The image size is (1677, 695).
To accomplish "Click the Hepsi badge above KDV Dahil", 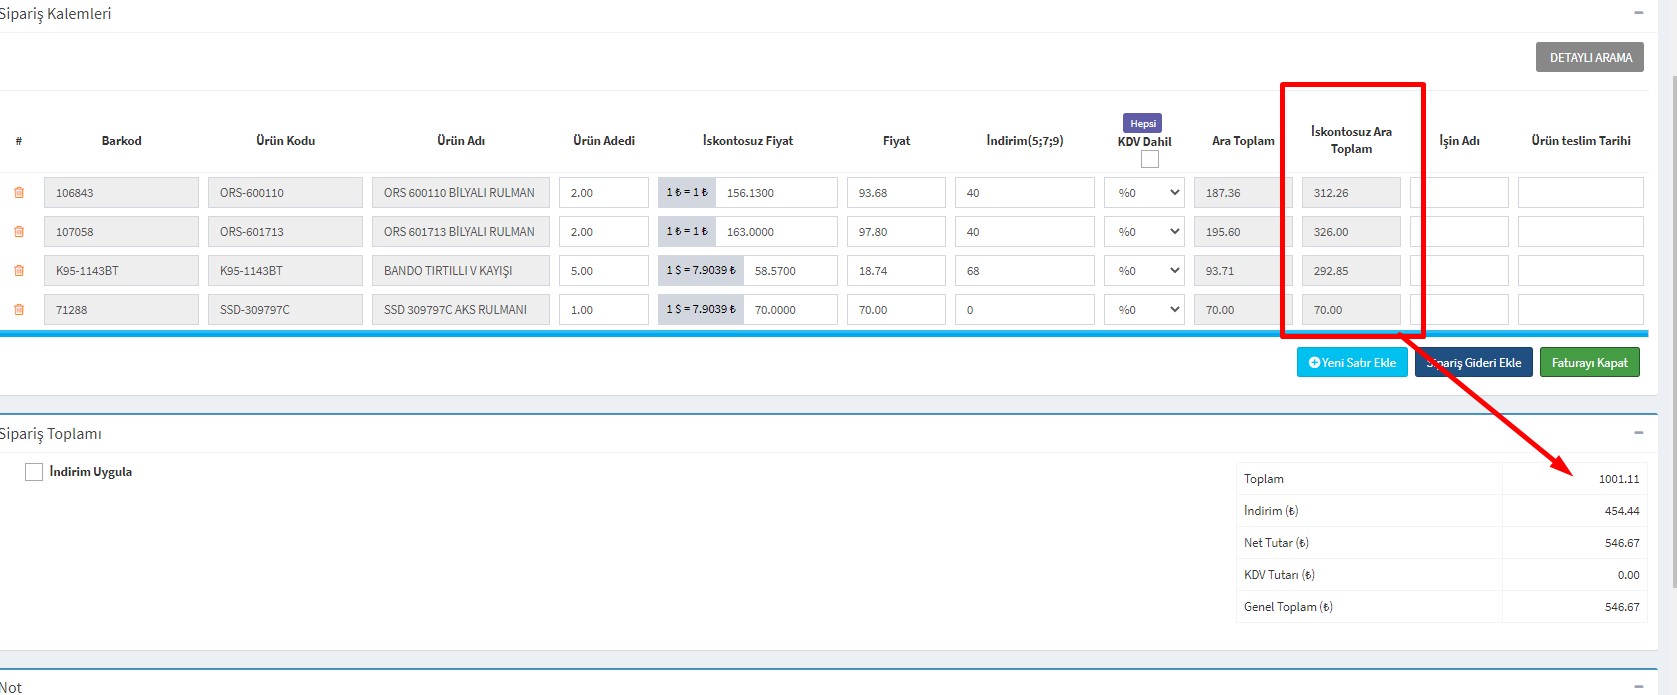I will click(x=1143, y=123).
